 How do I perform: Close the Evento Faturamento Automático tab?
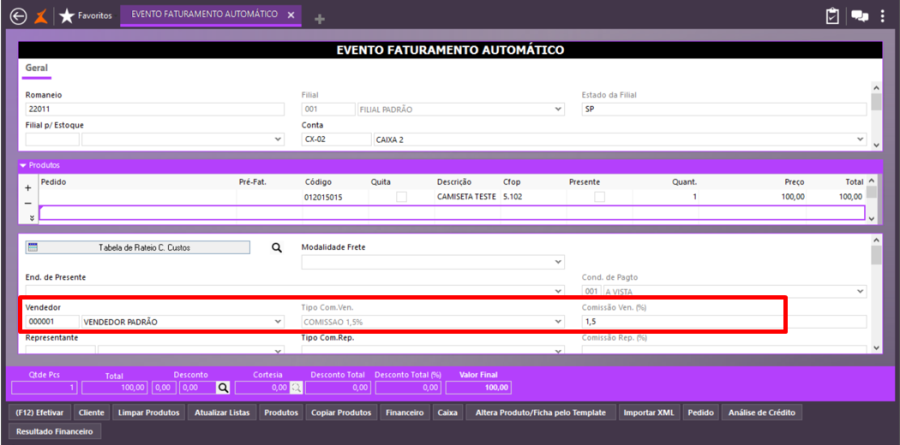point(291,15)
